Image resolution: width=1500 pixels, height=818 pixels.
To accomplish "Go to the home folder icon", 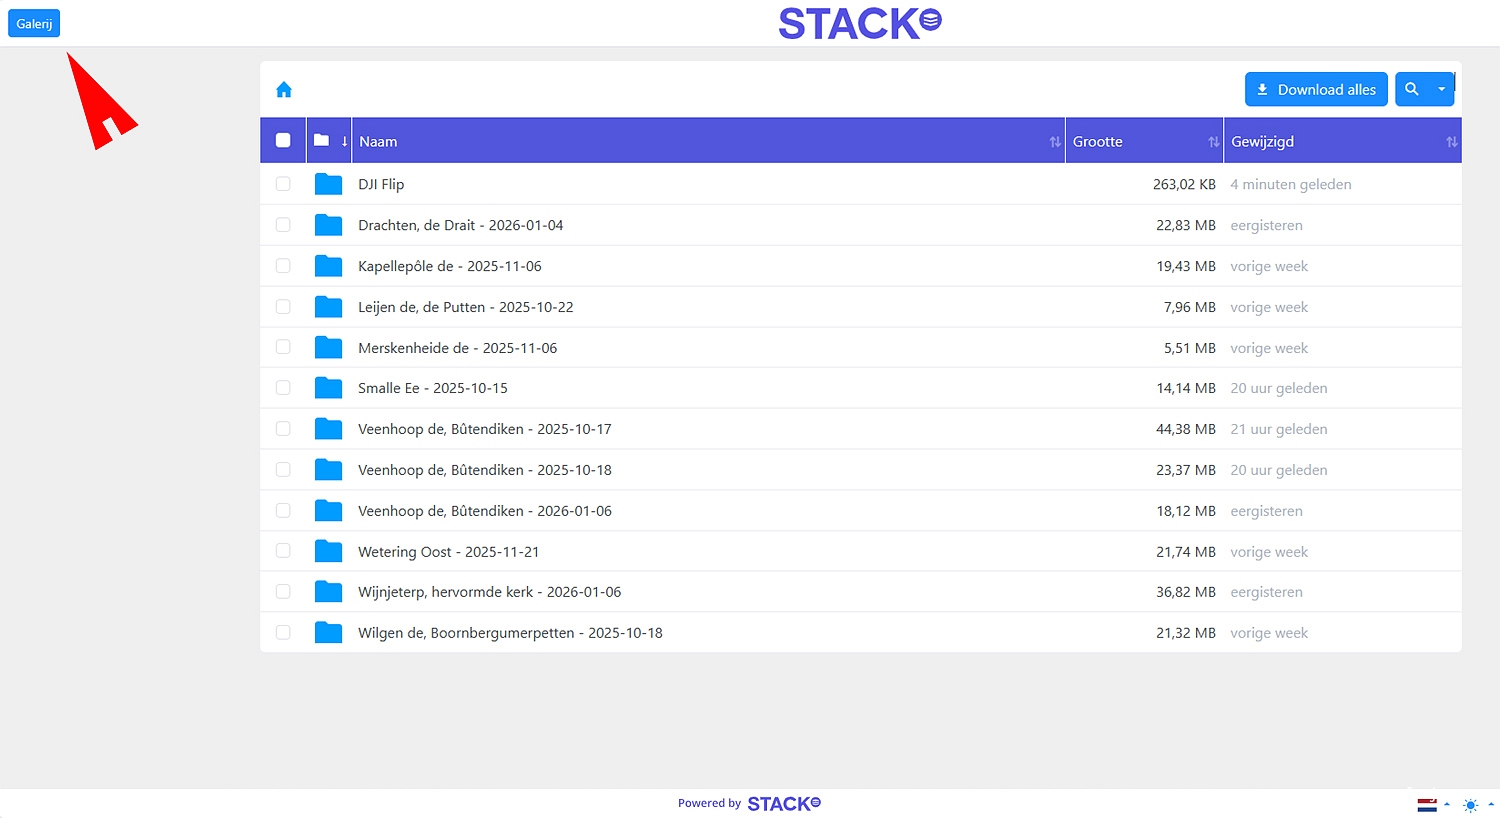I will [x=284, y=90].
